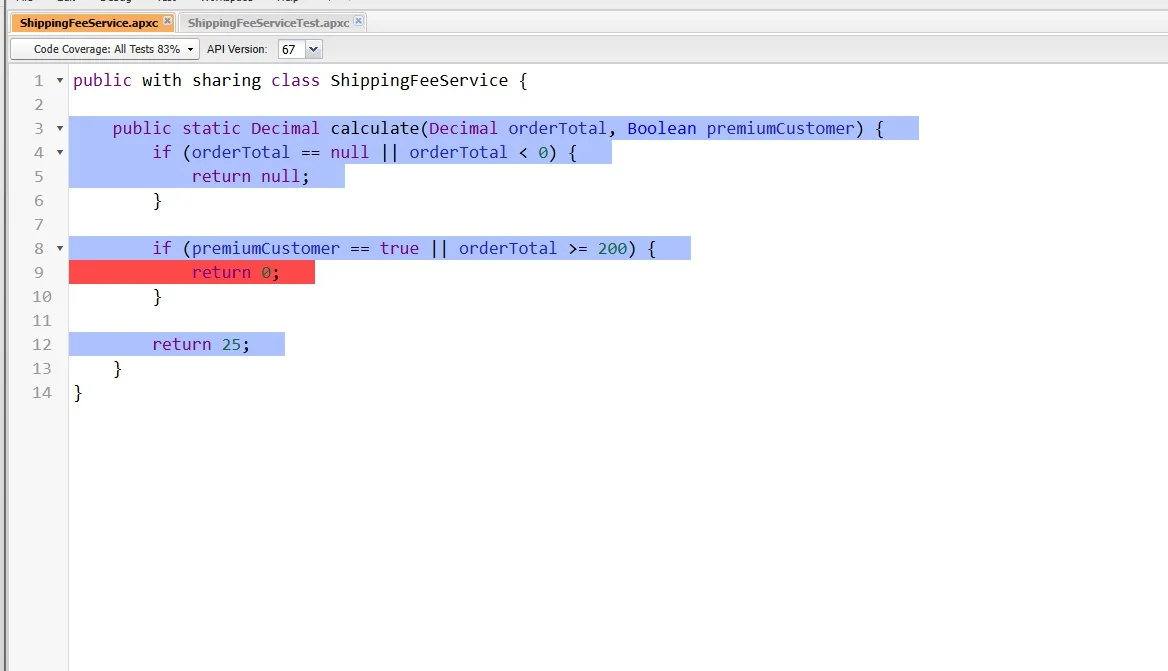Close the ShippingFeeServiceTest.apxc tab
Viewport: 1168px width, 671px height.
click(358, 21)
